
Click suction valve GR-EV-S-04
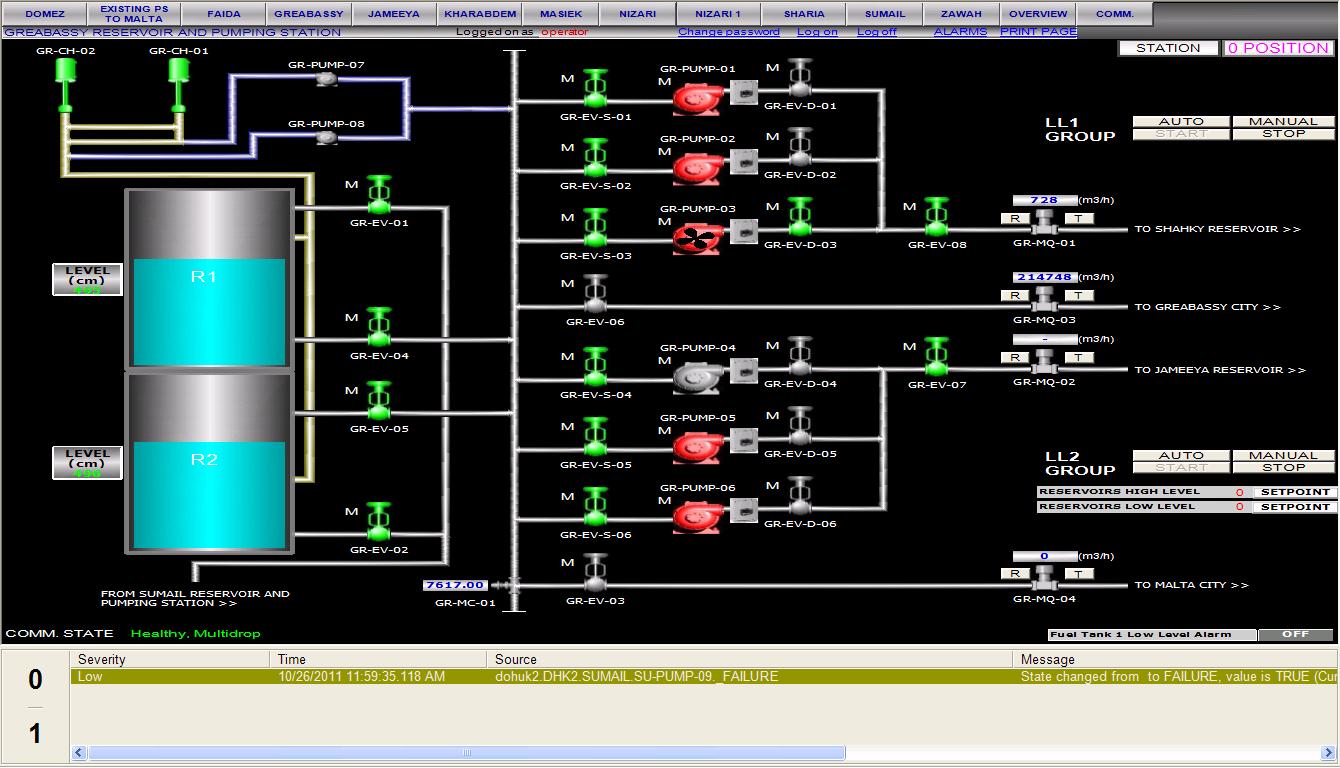point(595,367)
